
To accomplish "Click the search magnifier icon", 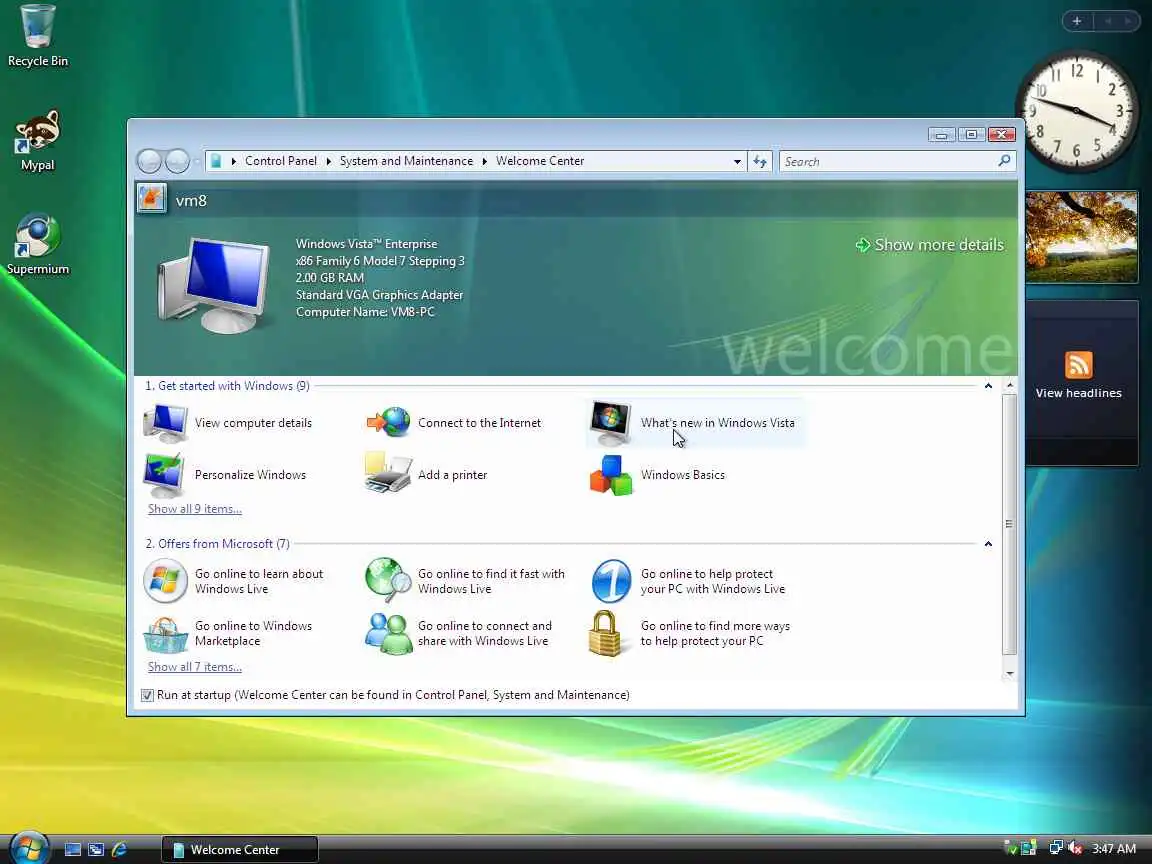I will pyautogui.click(x=1004, y=161).
